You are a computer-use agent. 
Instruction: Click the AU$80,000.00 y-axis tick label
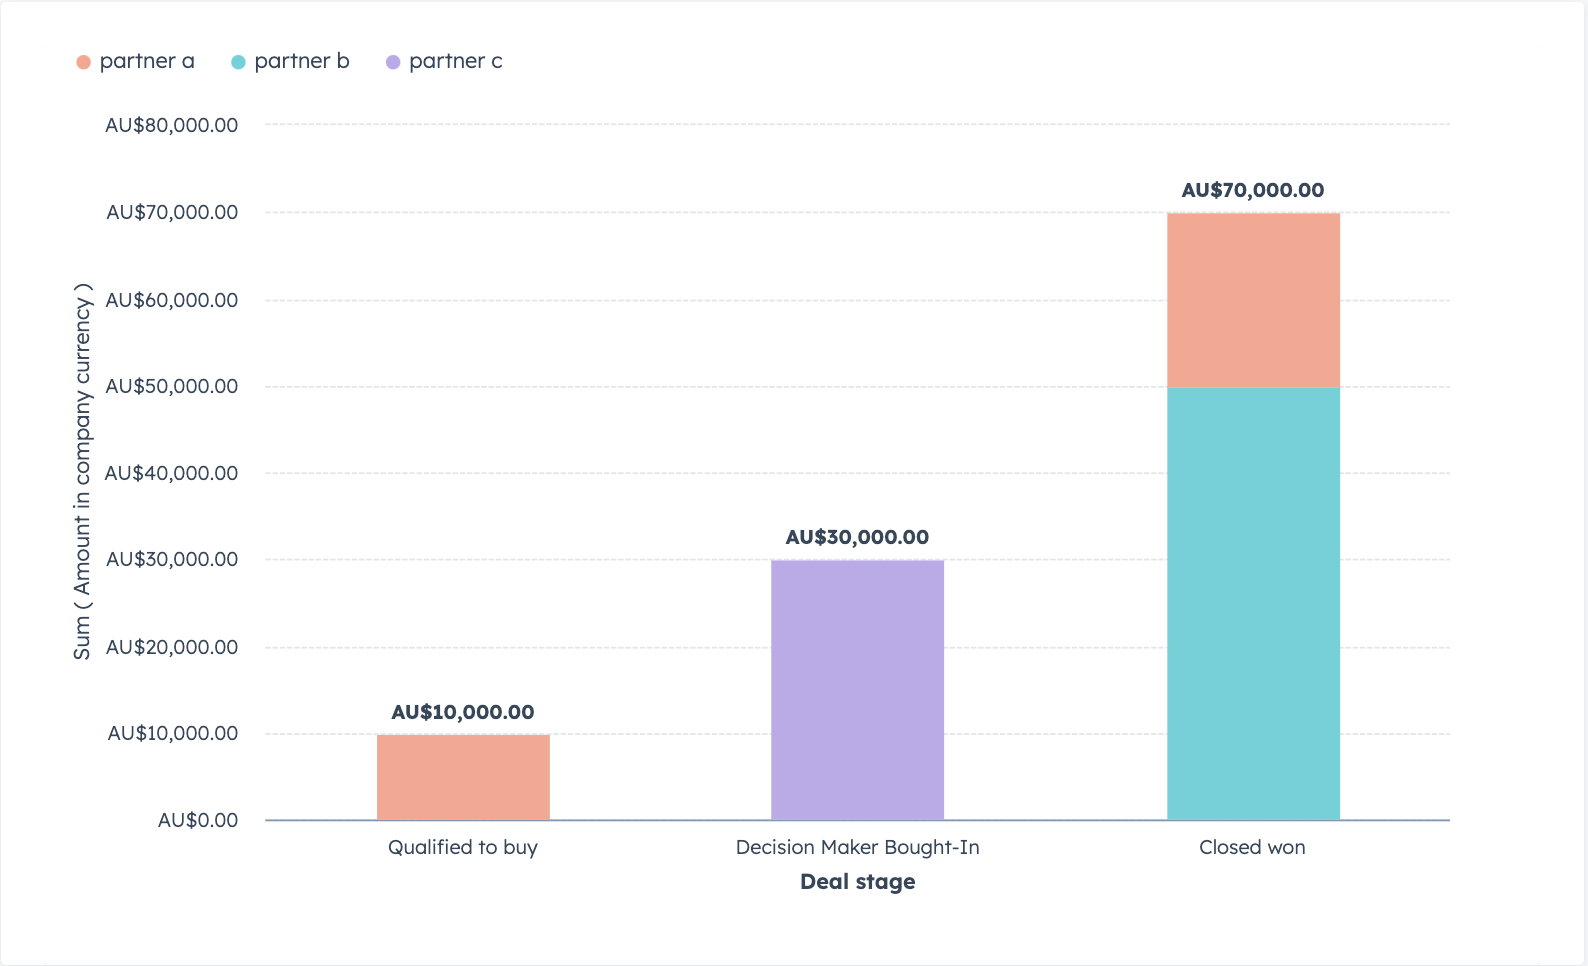172,126
